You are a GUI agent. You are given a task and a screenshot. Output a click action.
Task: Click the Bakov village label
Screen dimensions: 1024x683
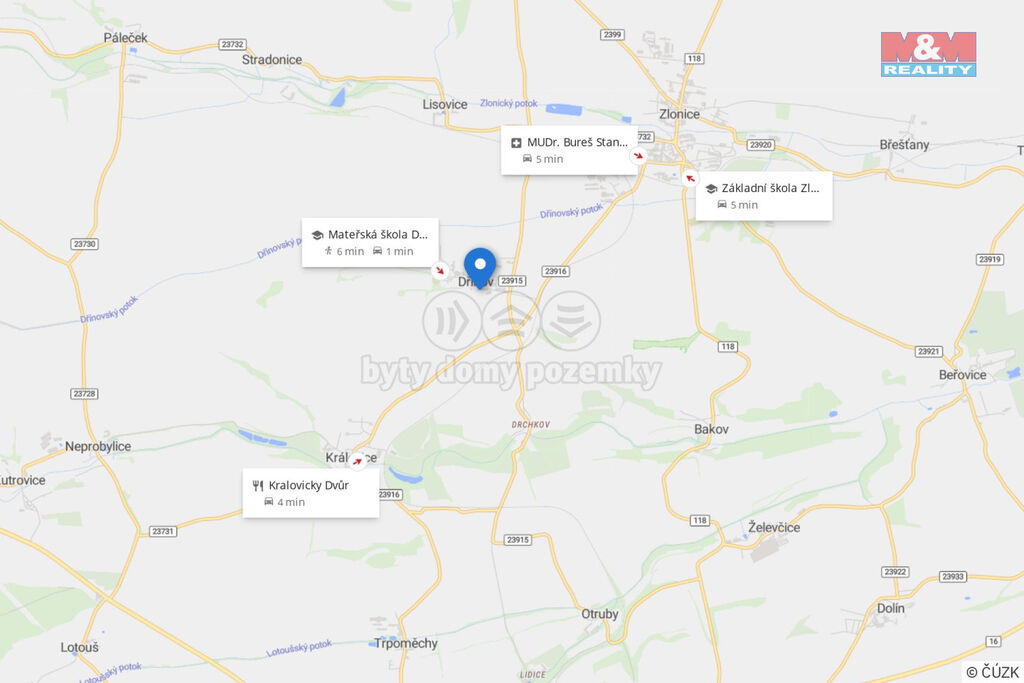pos(711,429)
